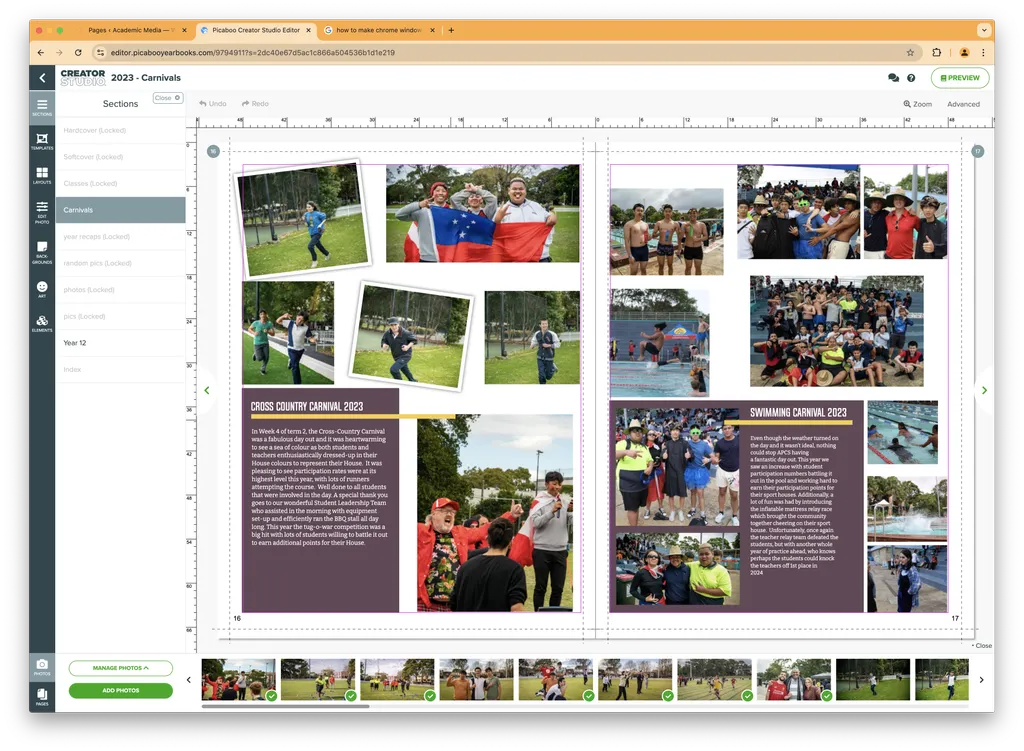The height and width of the screenshot is (751, 1024).
Task: Select the Edit Photo tool
Action: [x=42, y=212]
